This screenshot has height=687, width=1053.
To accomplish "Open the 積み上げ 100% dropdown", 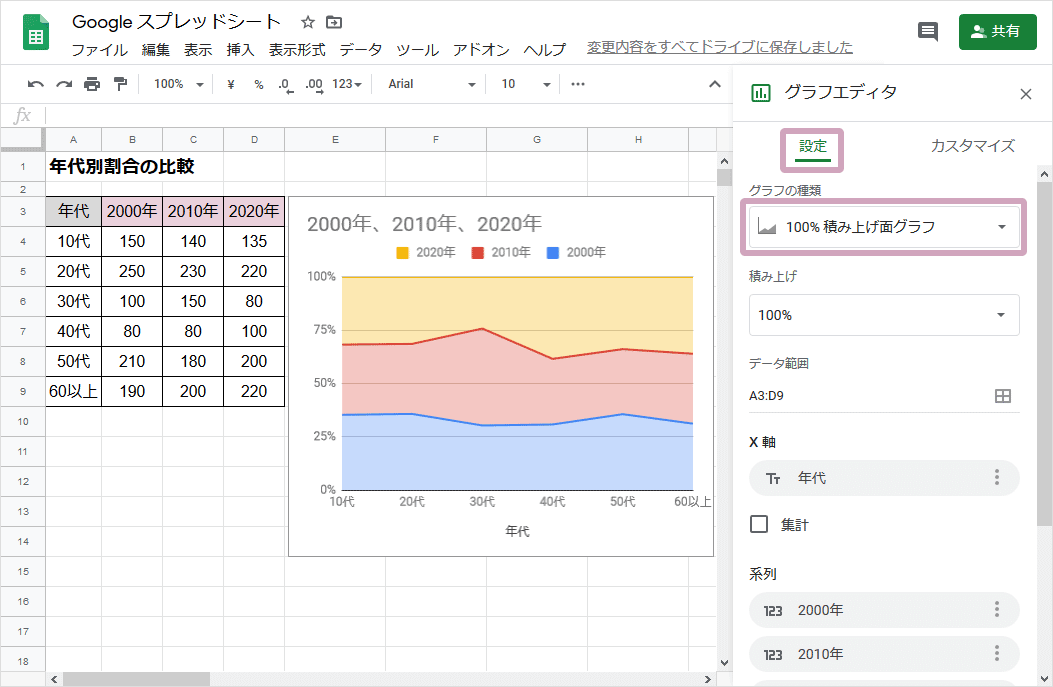I will (884, 315).
